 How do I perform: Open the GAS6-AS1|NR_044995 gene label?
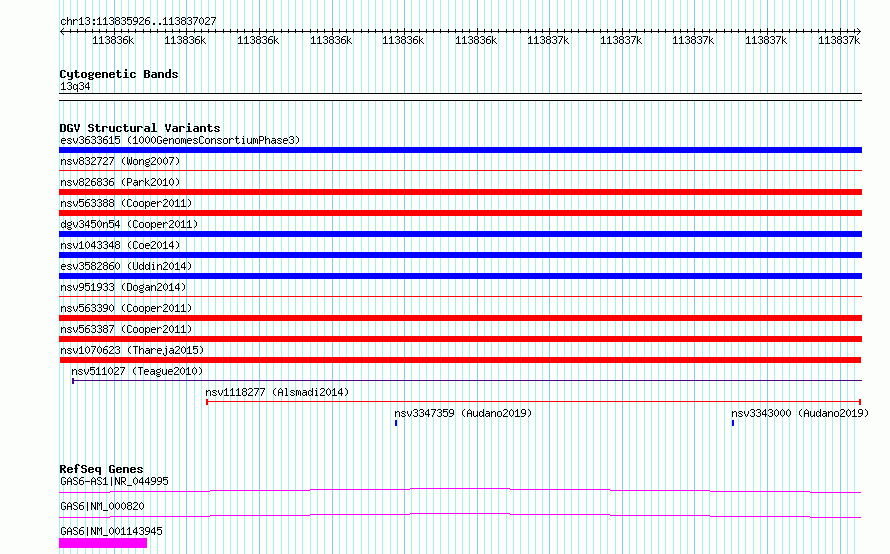(114, 481)
